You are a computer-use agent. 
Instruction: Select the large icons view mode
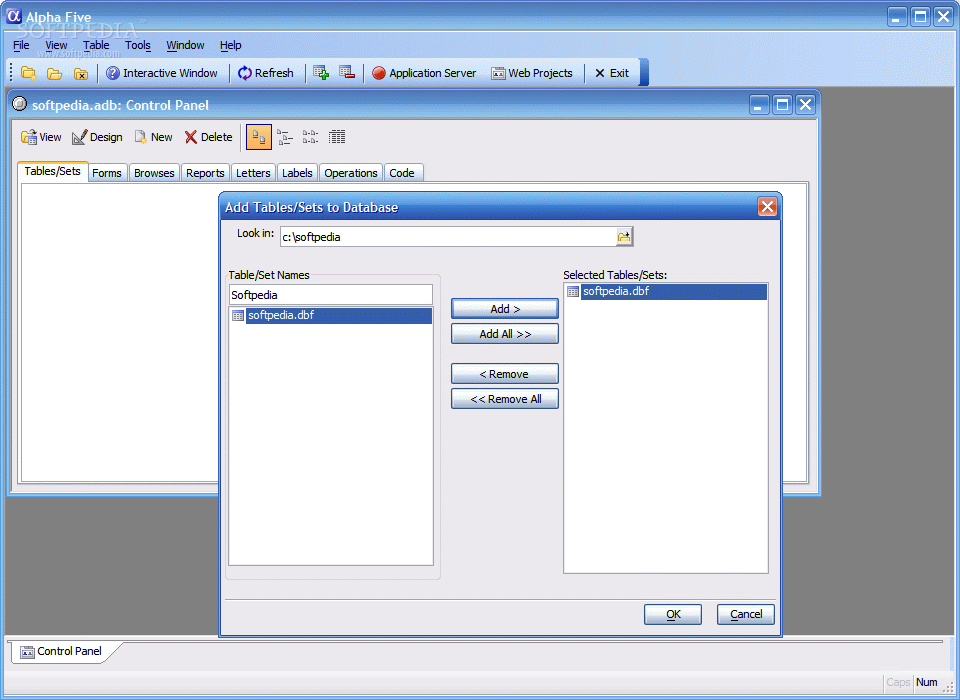[259, 137]
